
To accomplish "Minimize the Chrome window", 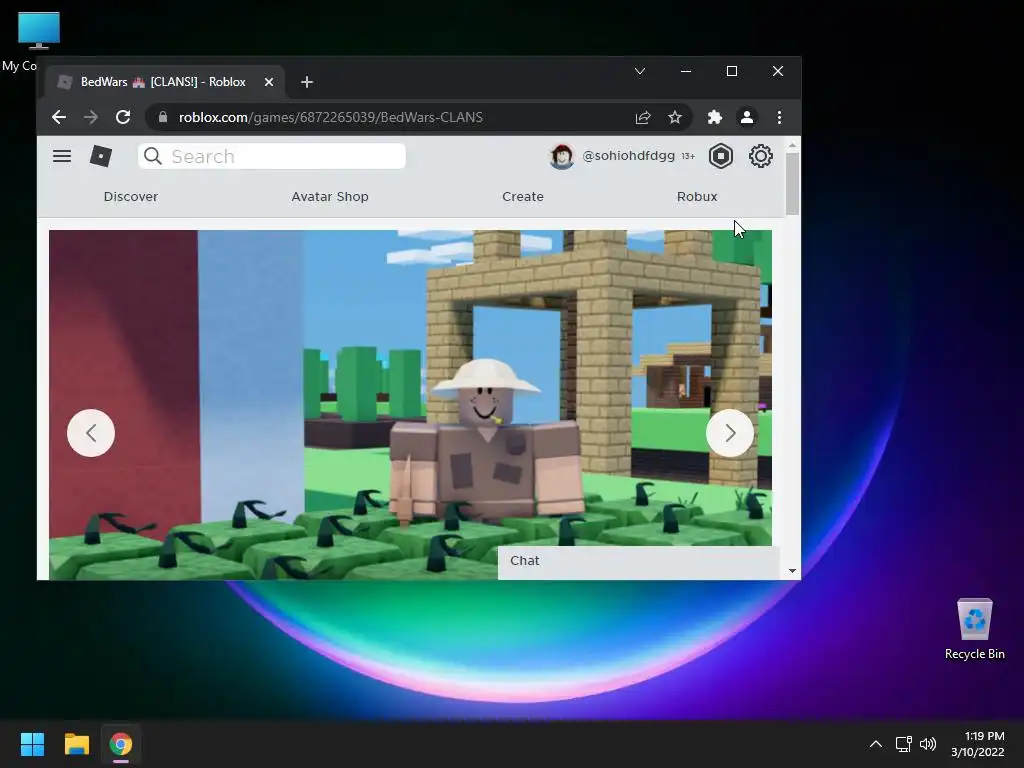I will [686, 71].
